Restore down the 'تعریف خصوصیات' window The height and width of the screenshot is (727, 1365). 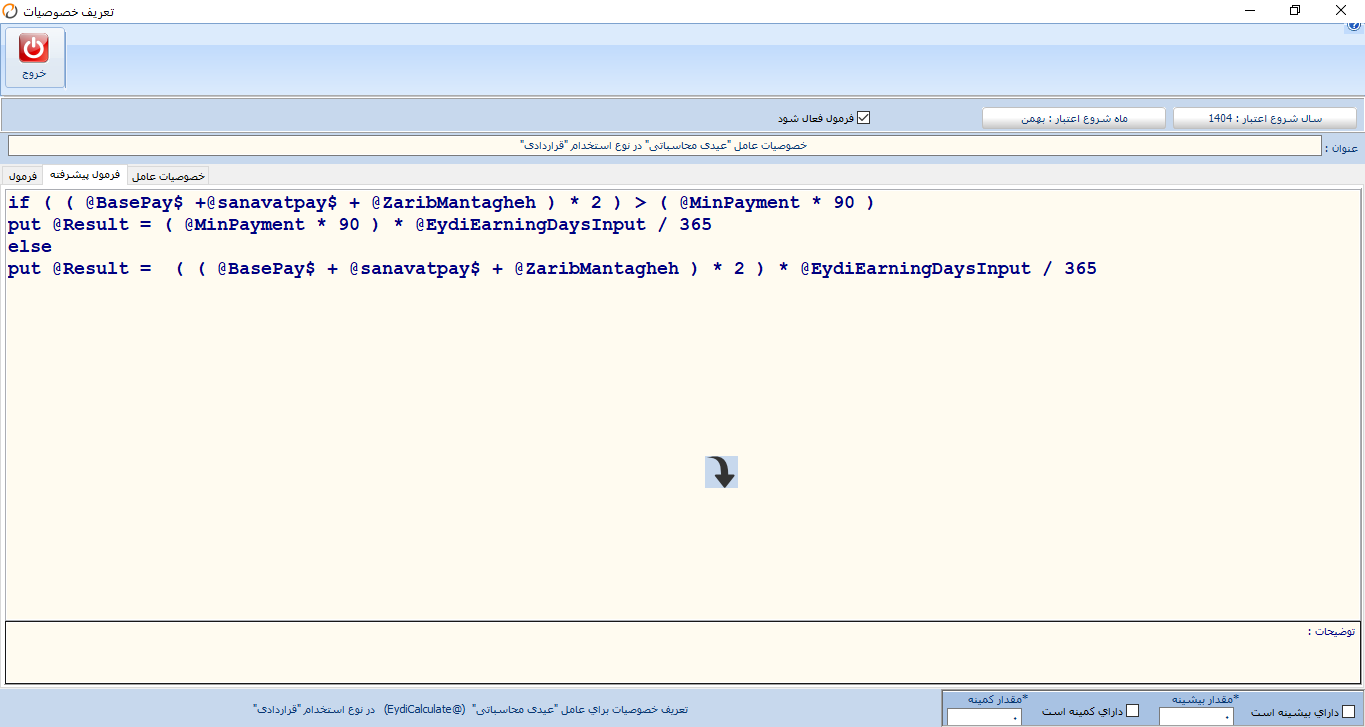coord(1295,10)
